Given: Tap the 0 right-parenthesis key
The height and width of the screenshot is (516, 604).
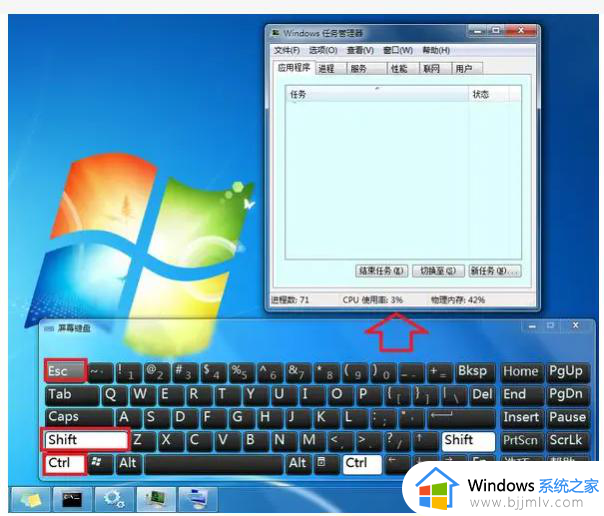Looking at the screenshot, I should pos(383,372).
